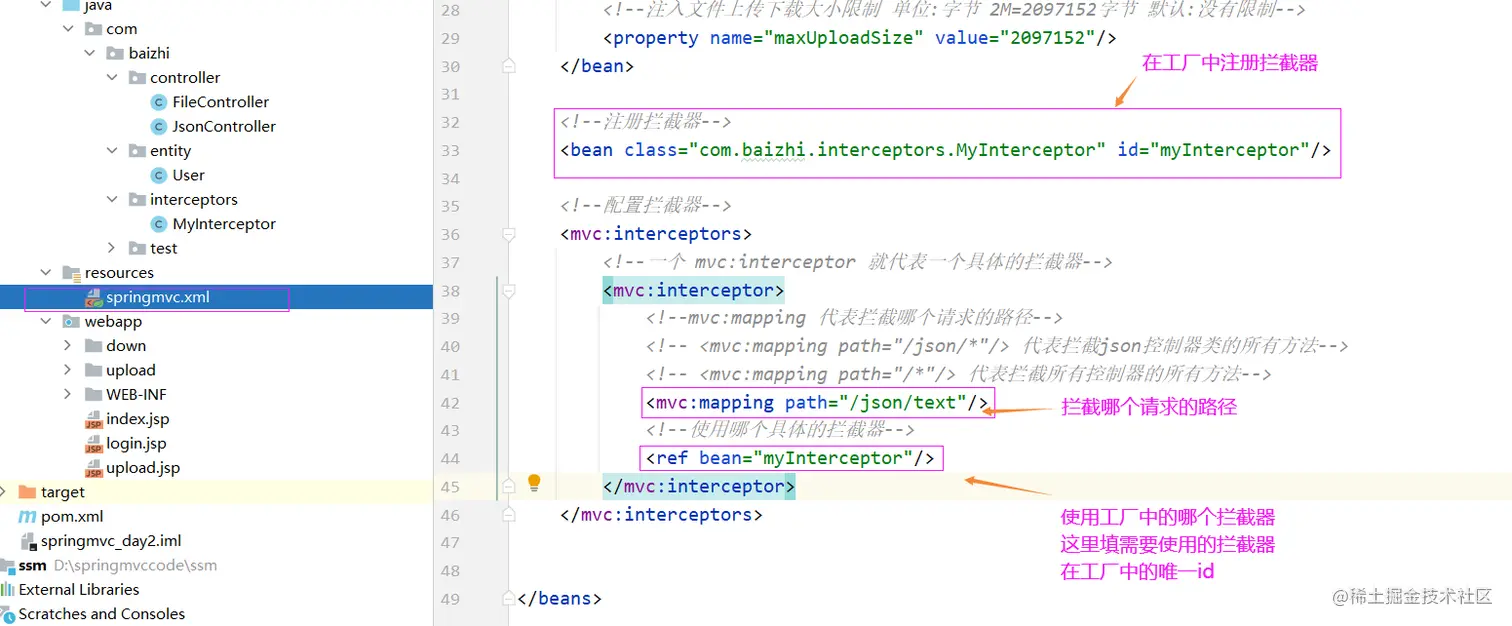The image size is (1512, 626).
Task: Click the pom.xml Maven icon
Action: pos(28,517)
